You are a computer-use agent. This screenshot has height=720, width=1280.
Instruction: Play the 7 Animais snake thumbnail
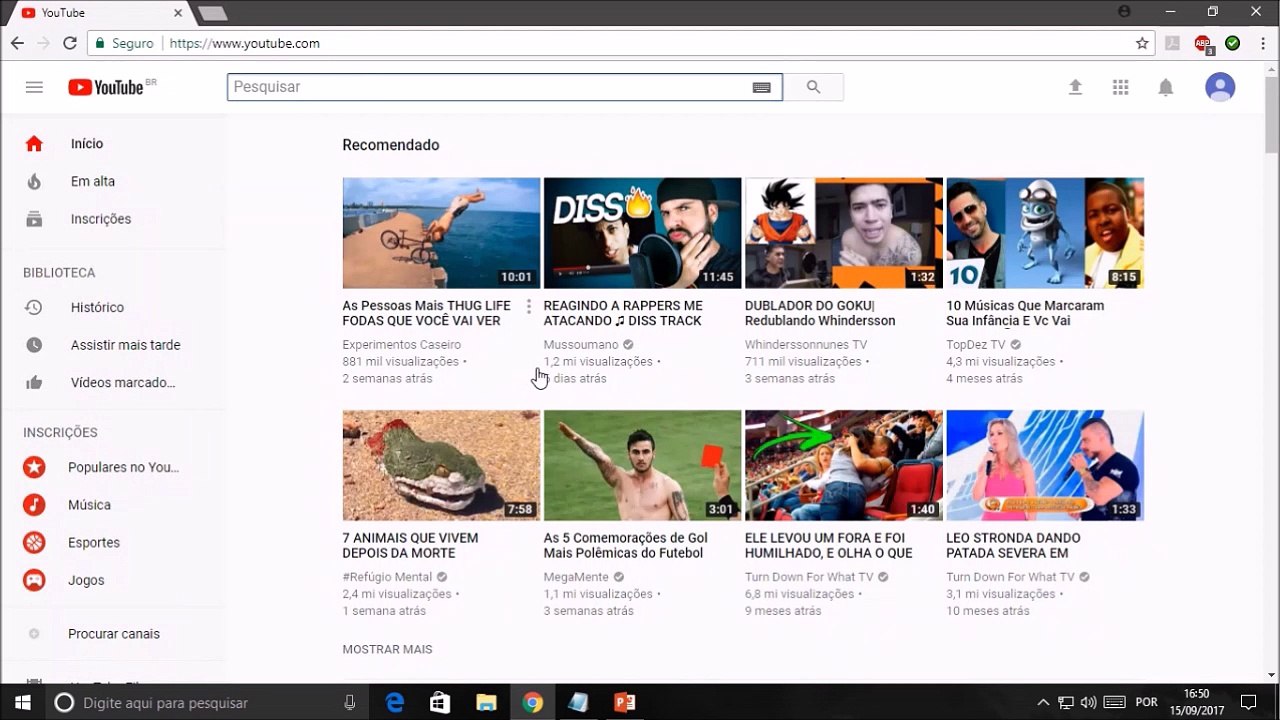point(441,465)
